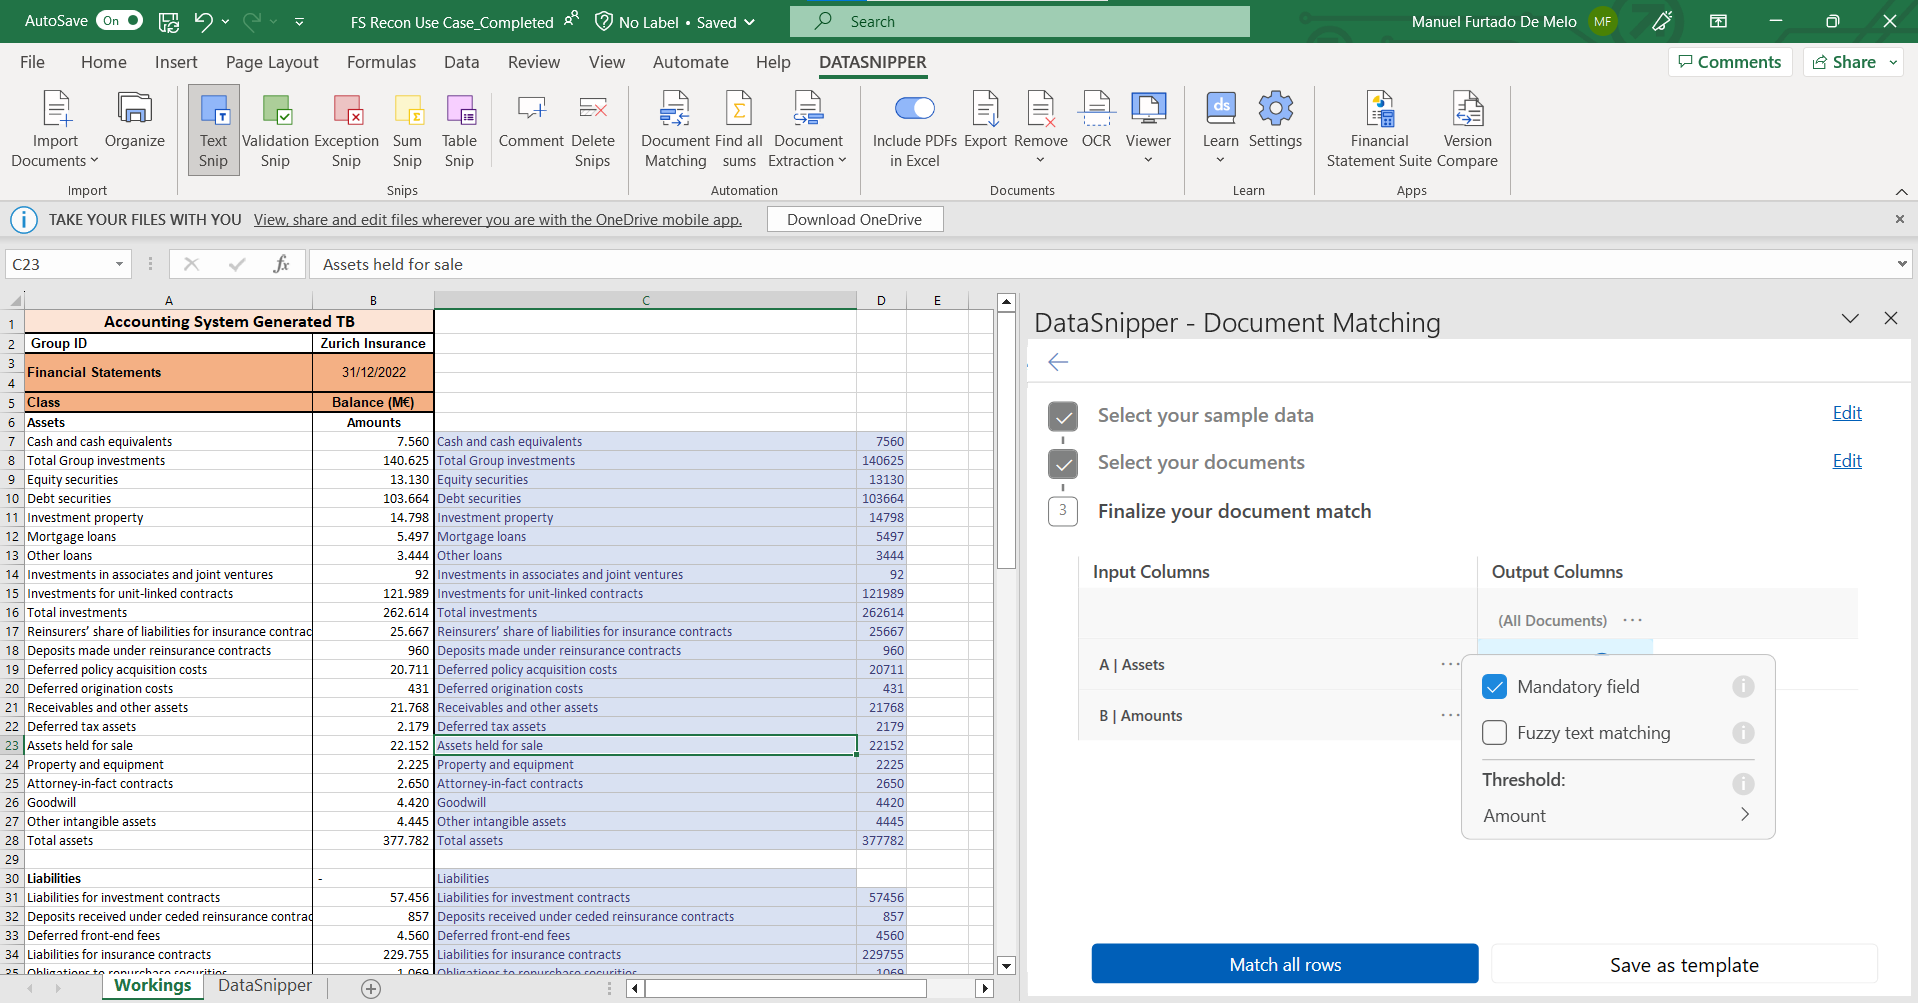The width and height of the screenshot is (1918, 1003).
Task: Click the vertical scrollbar down arrow
Action: point(1007,966)
